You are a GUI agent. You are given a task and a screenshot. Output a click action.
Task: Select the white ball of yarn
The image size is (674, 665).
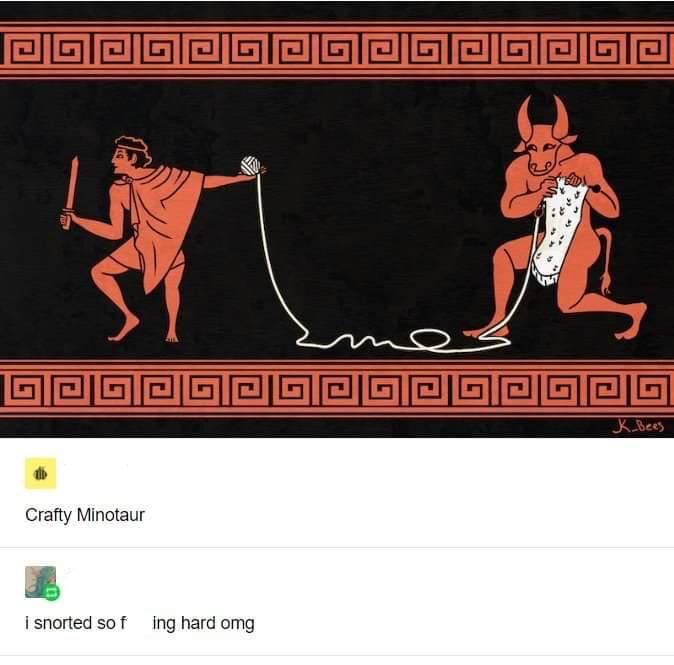coord(251,166)
